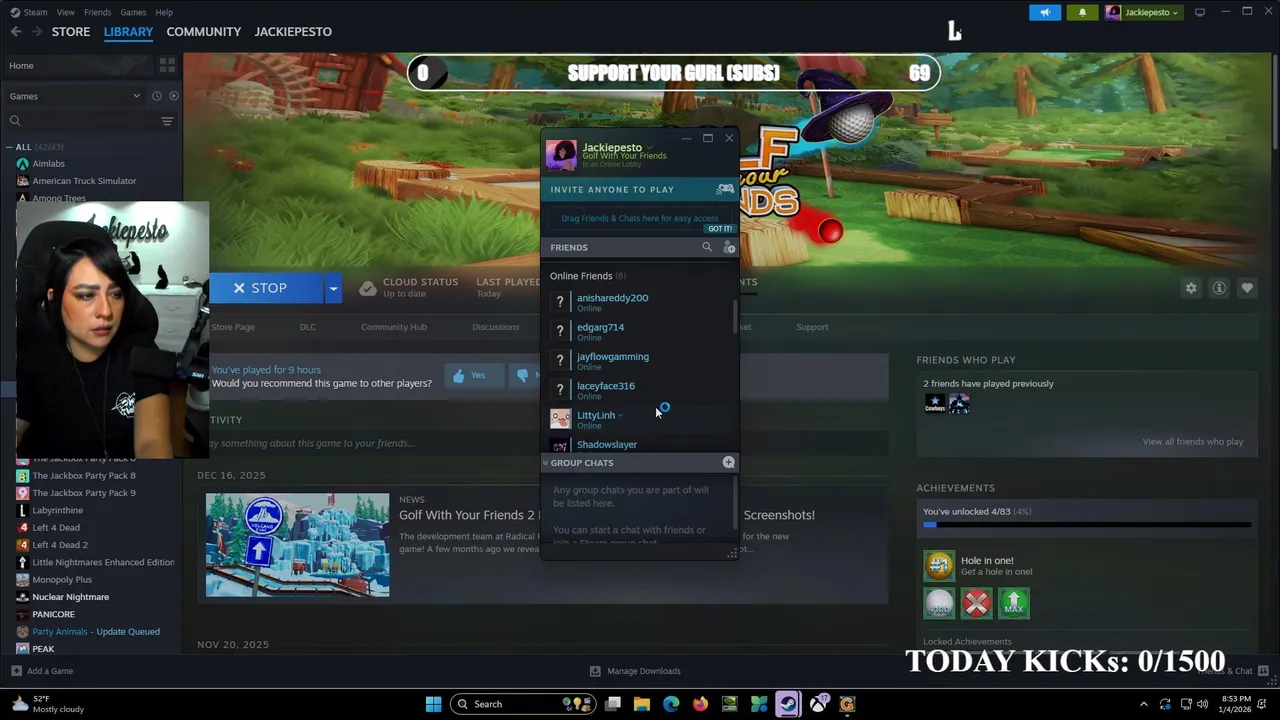
Task: Open the library grid view icon
Action: pos(167,65)
